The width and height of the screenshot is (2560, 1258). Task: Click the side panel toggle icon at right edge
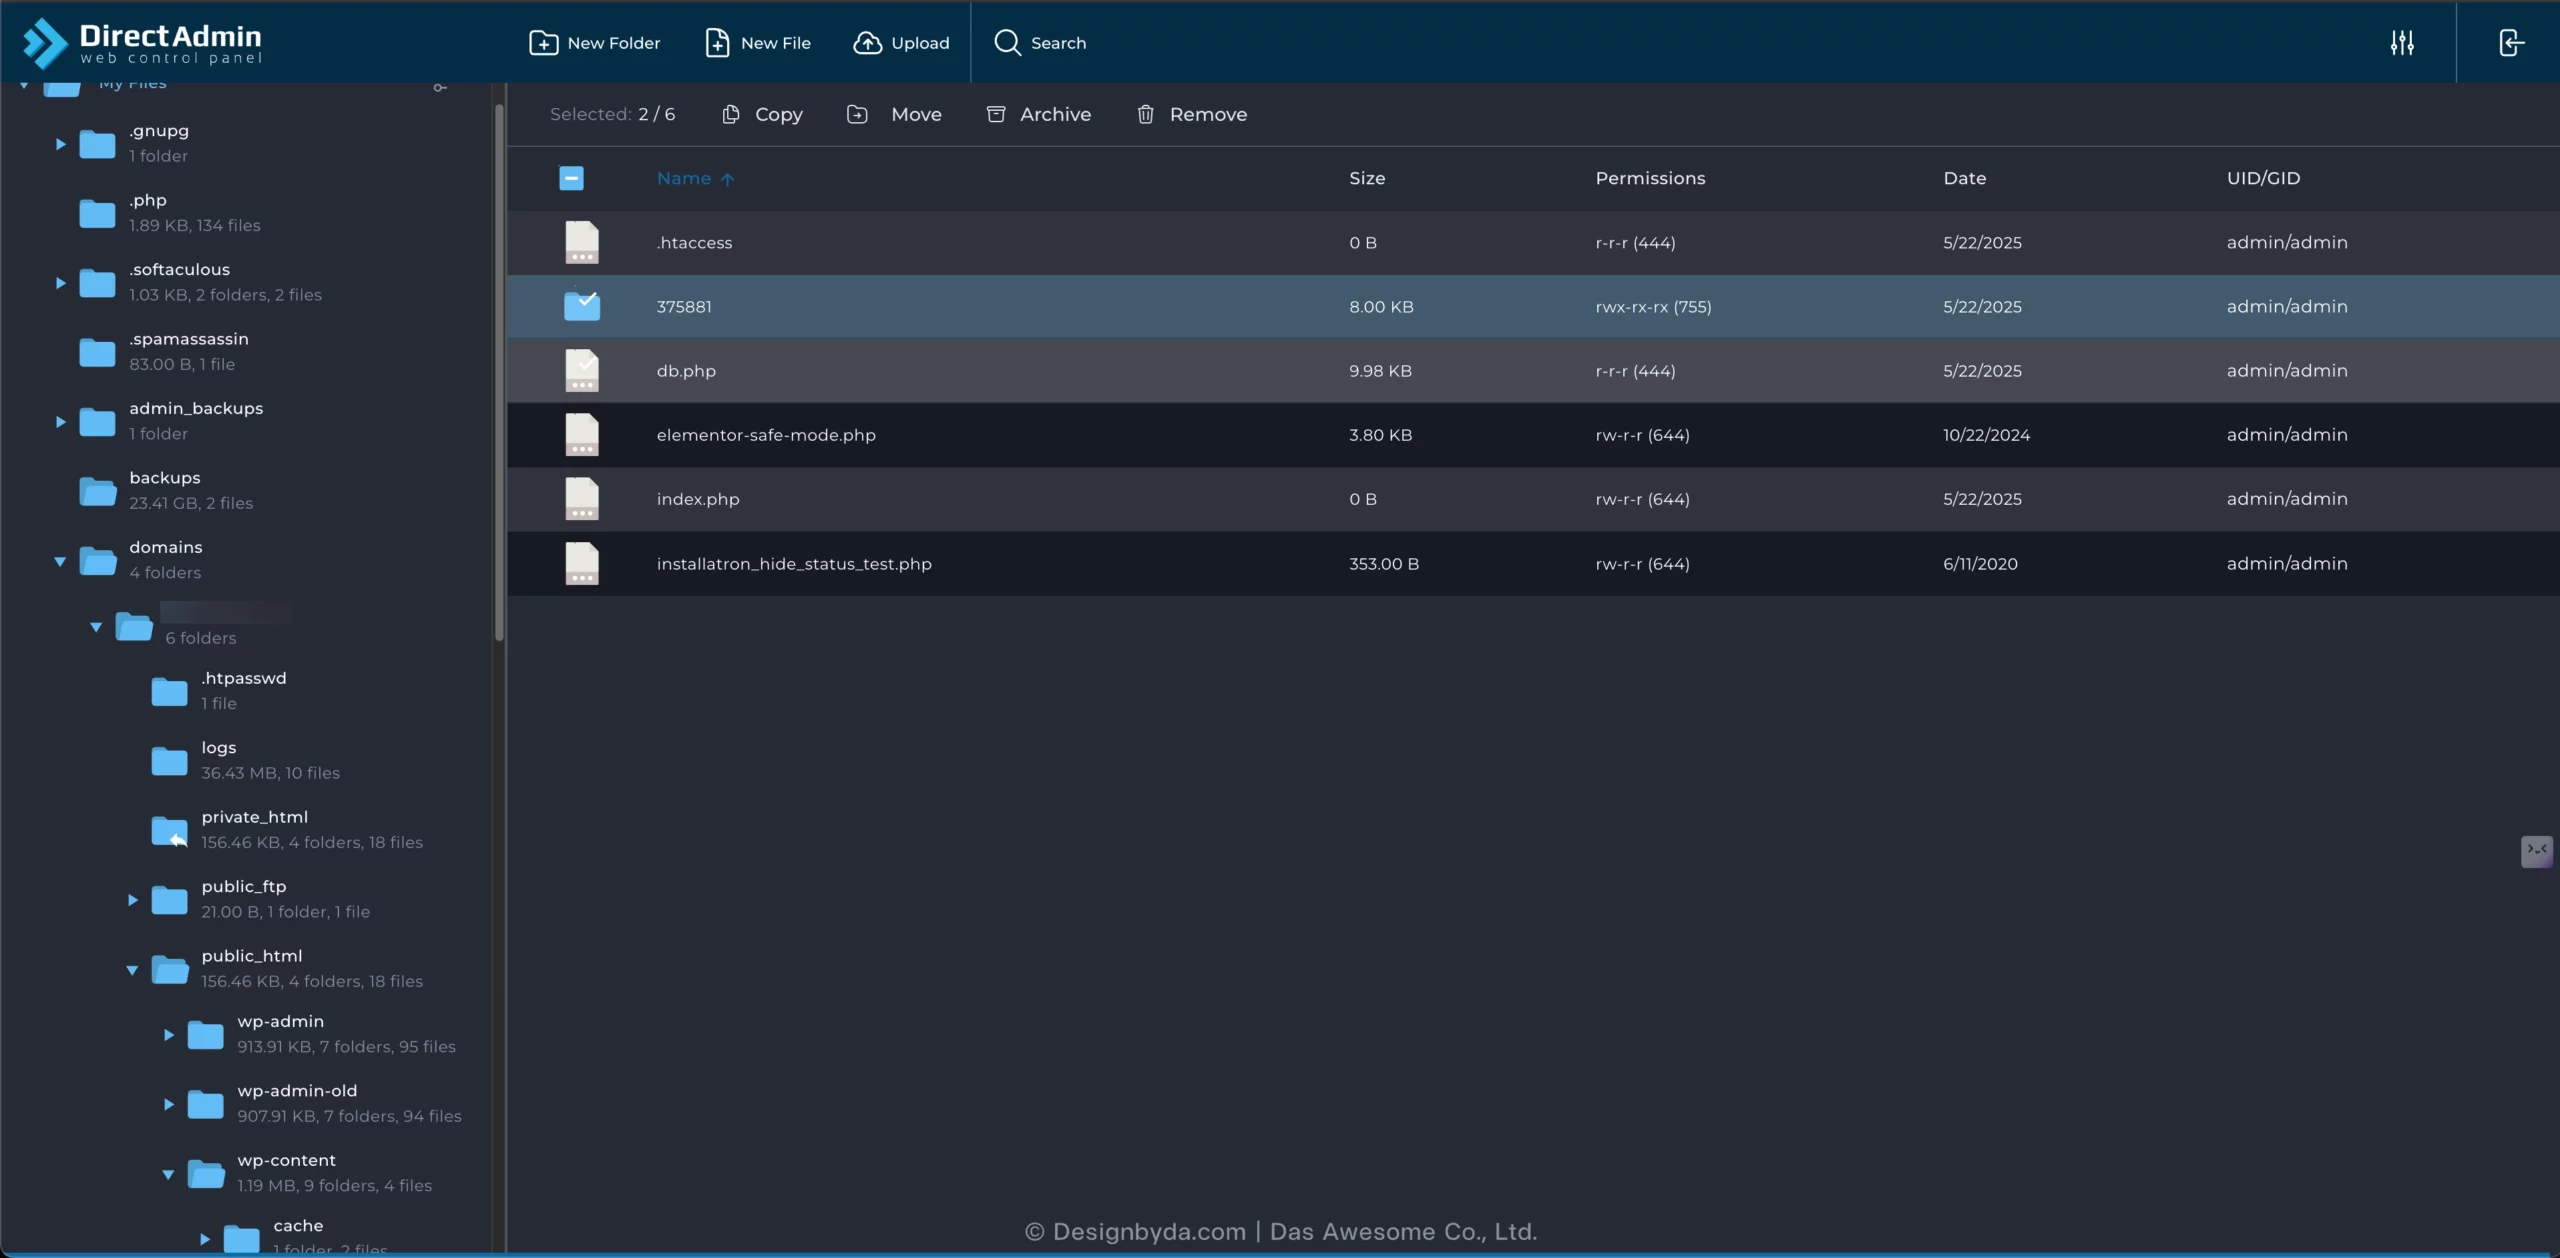(2537, 851)
